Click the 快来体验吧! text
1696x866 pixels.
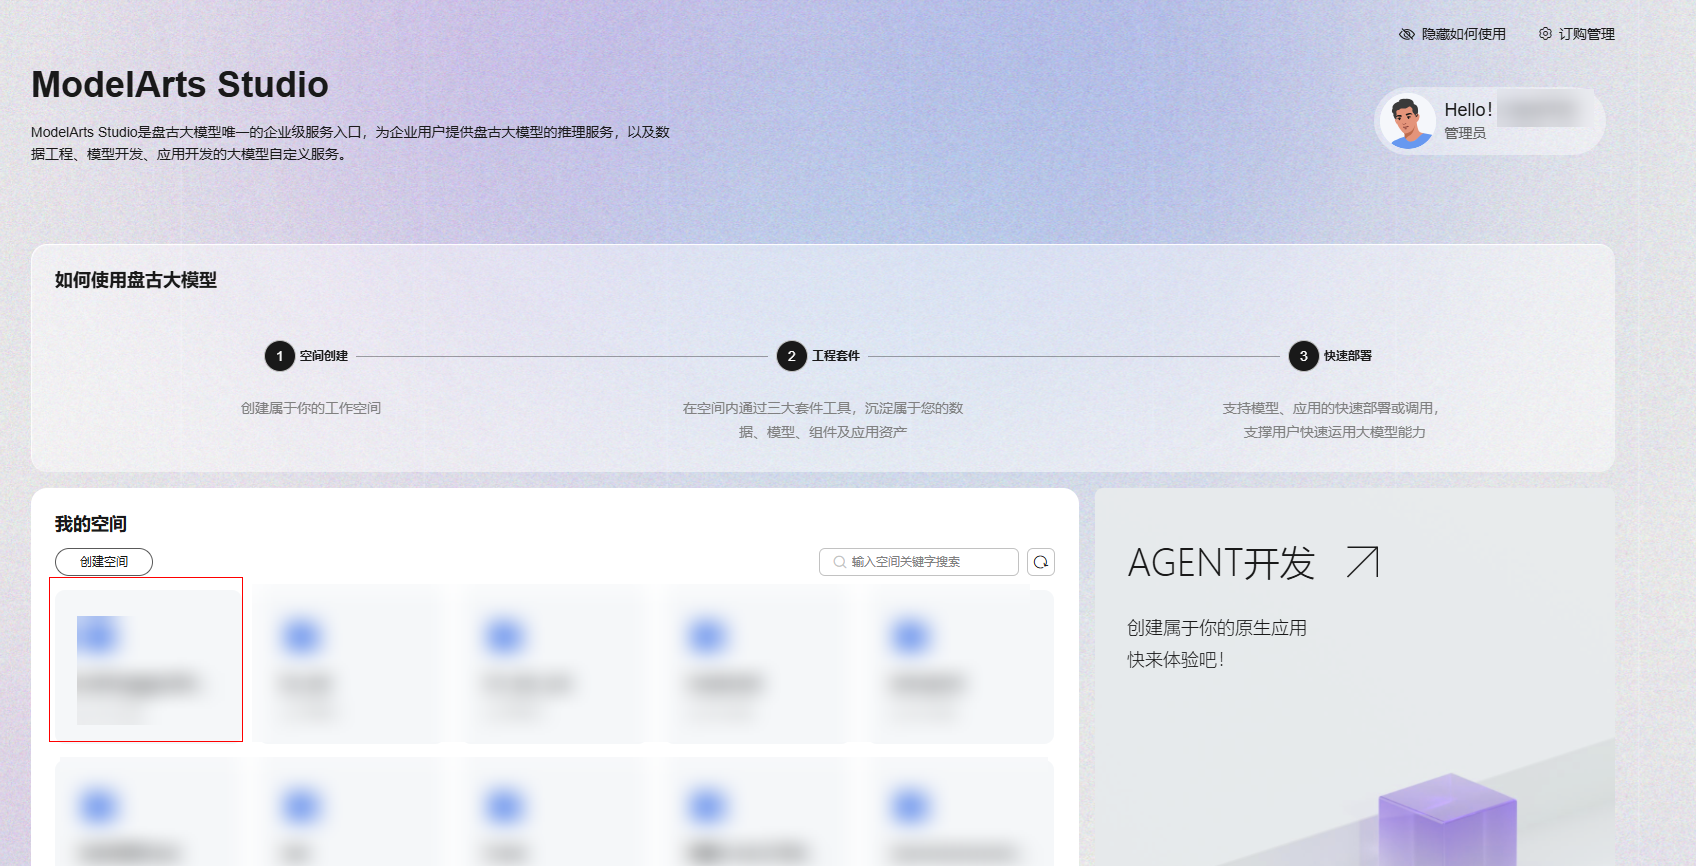coord(1176,660)
